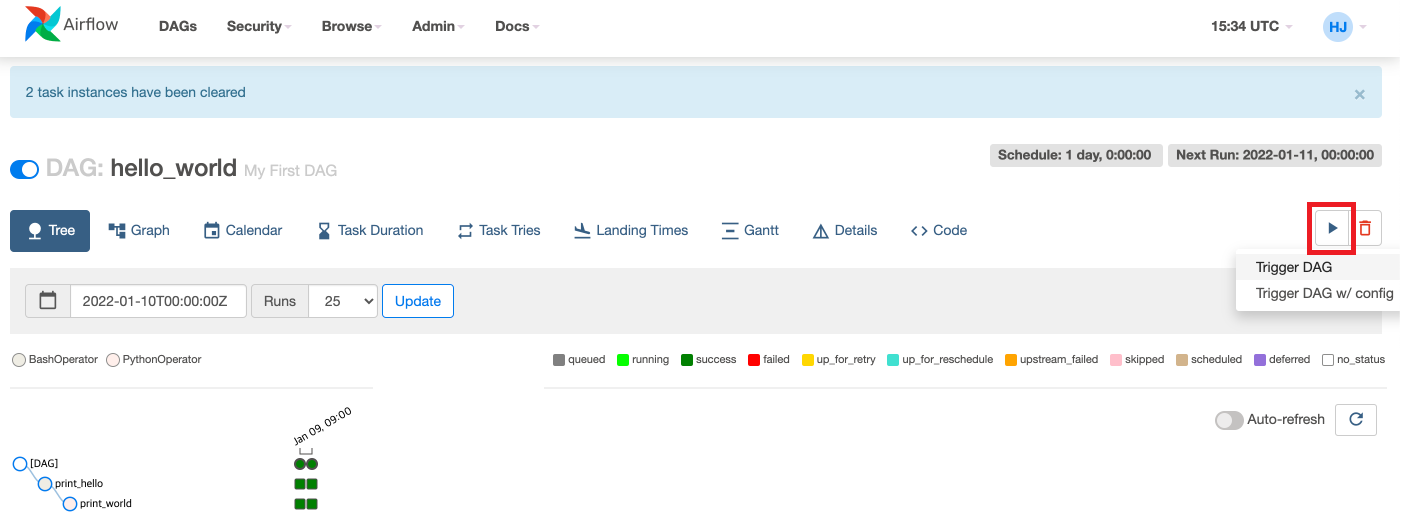Click the base date input field
The width and height of the screenshot is (1402, 515).
click(x=158, y=301)
